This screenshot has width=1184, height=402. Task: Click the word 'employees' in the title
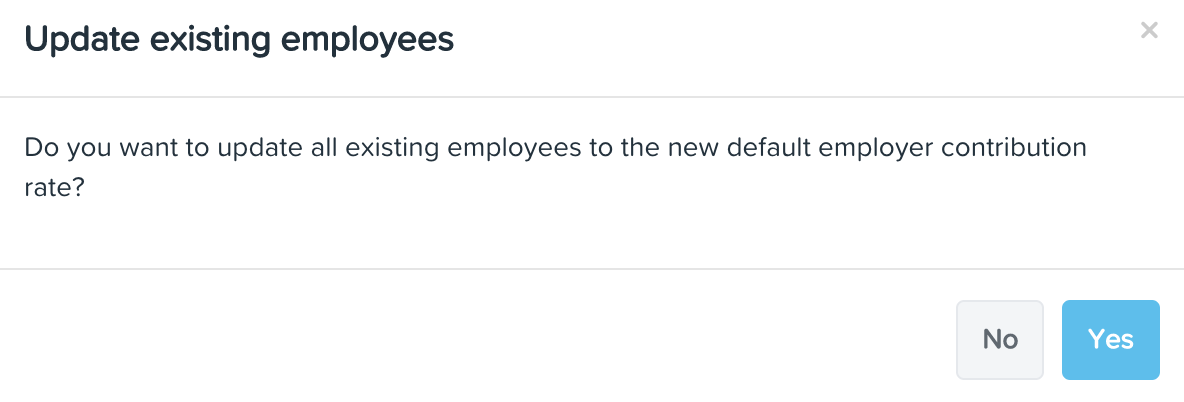pos(367,42)
